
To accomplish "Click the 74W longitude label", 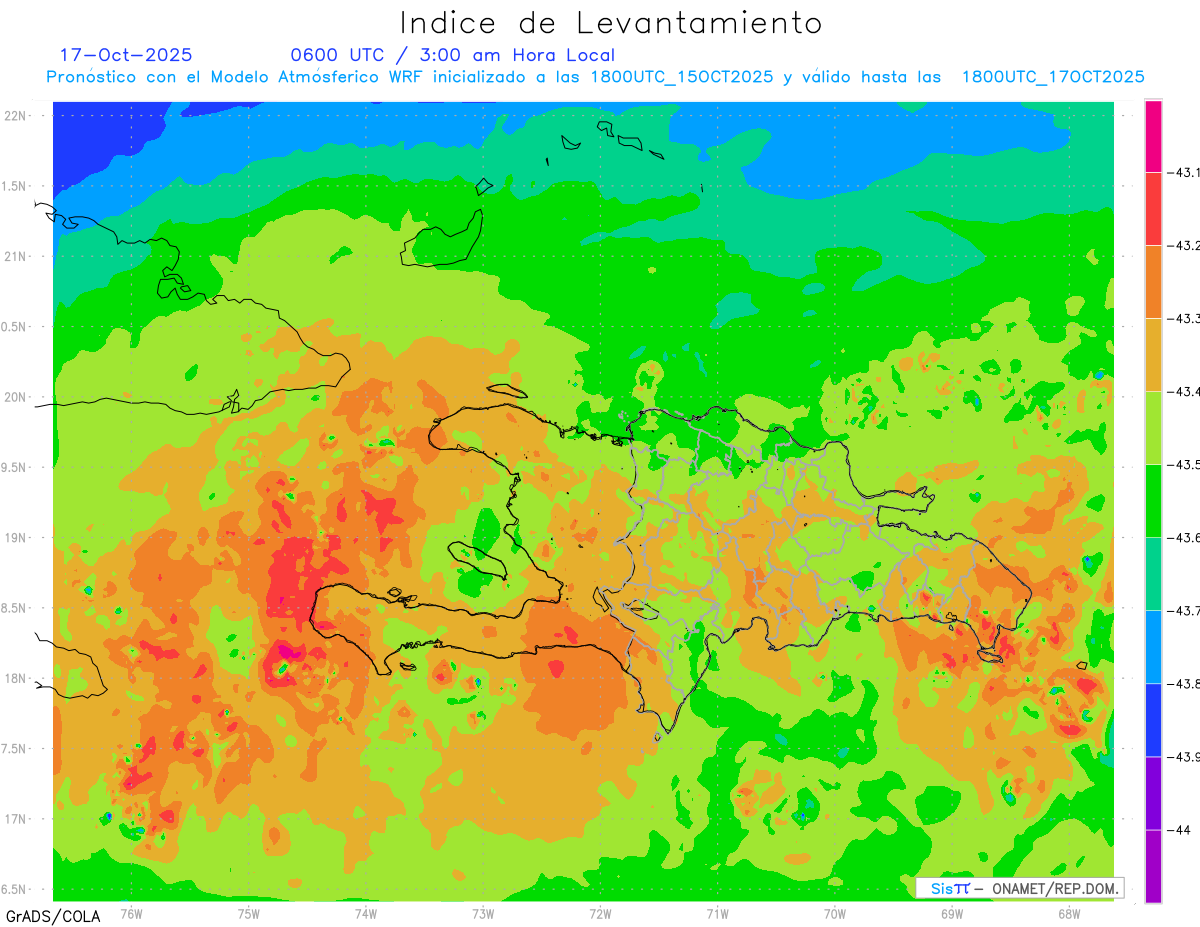I will pyautogui.click(x=365, y=914).
